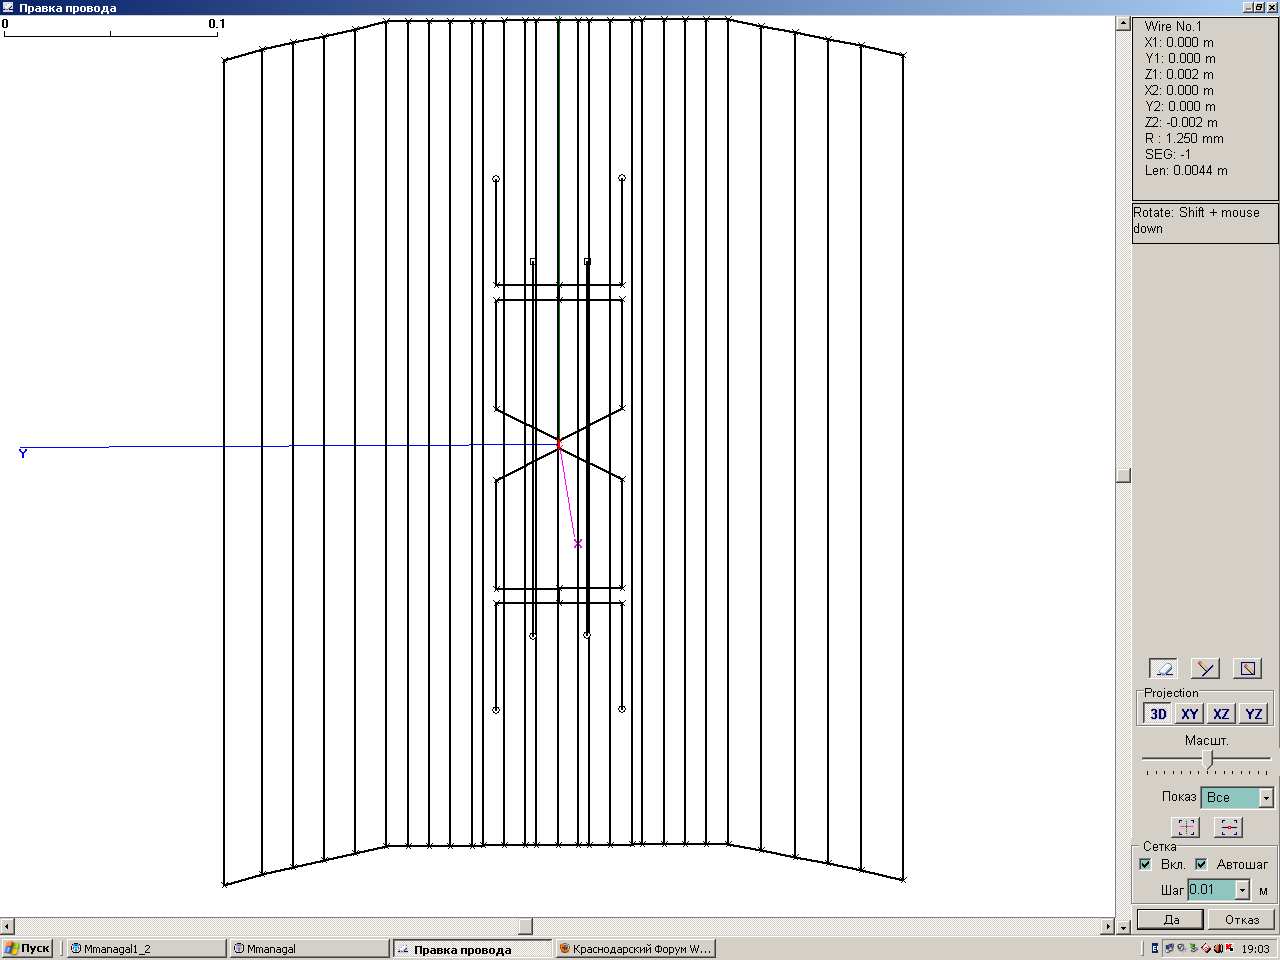Switch to the Mmanagal taskbar window
This screenshot has width=1280, height=960.
pos(308,949)
